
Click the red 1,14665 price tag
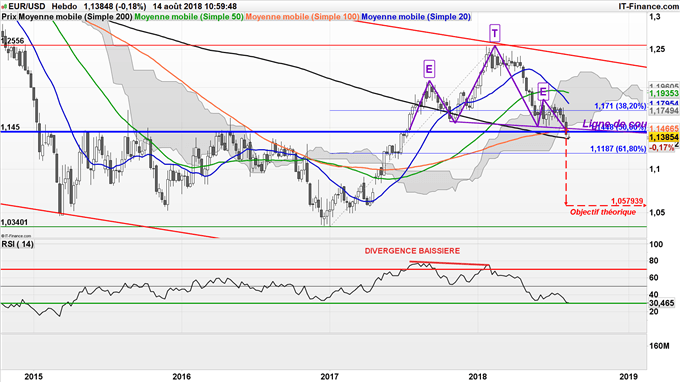coord(664,129)
